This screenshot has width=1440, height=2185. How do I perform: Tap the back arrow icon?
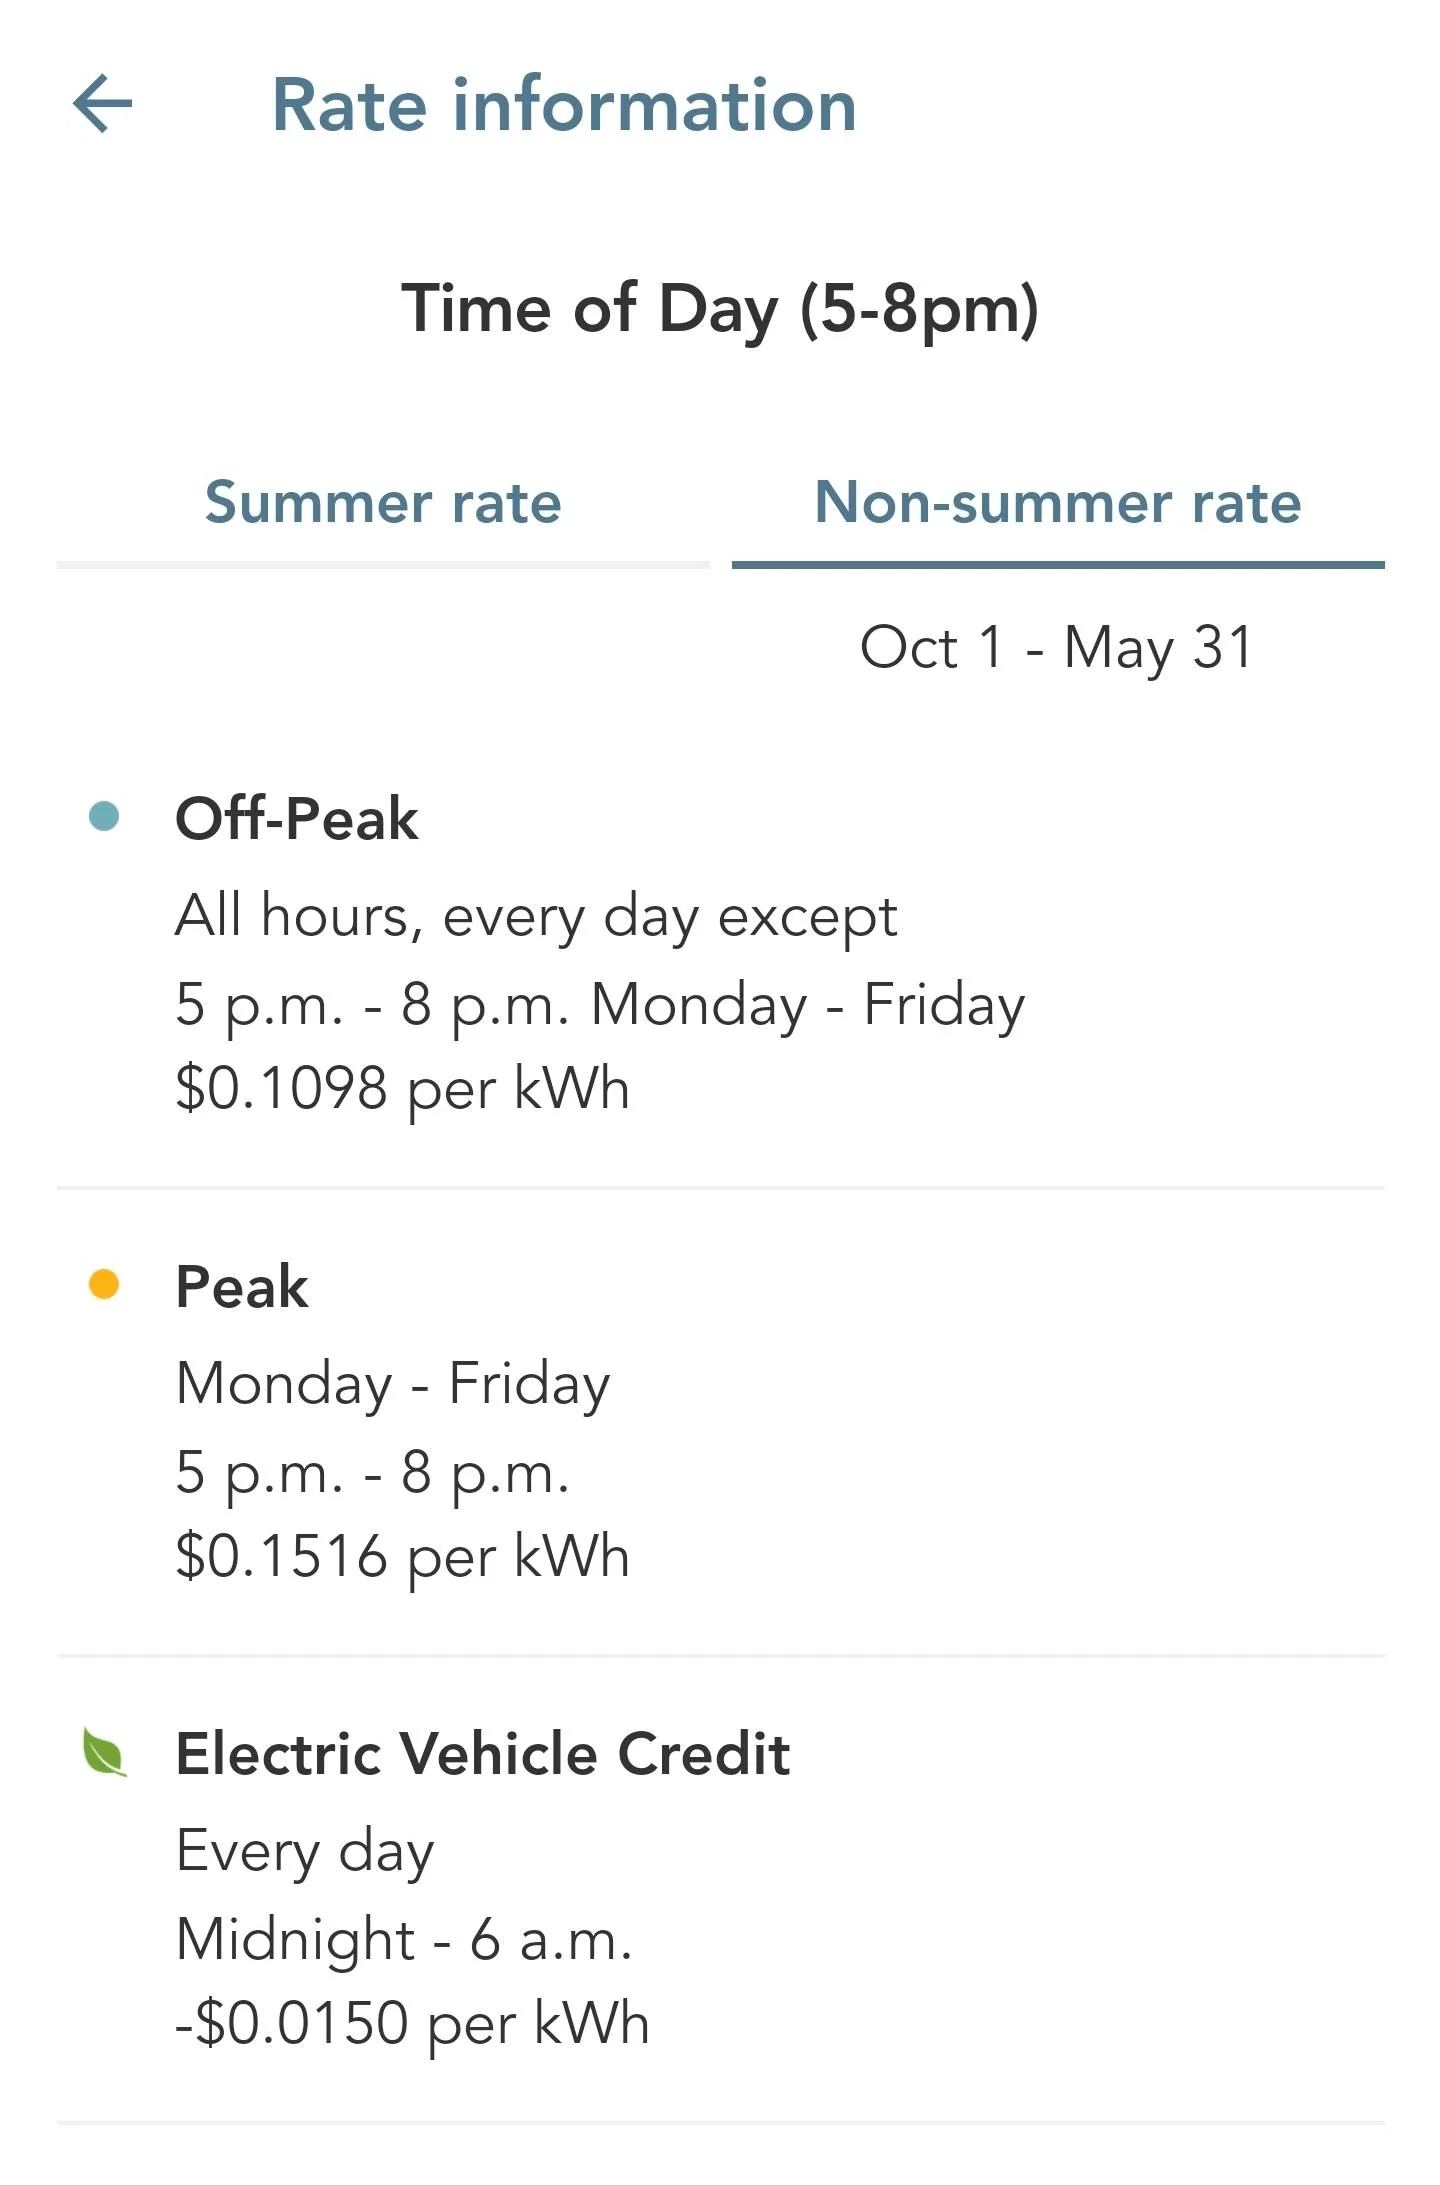tap(103, 103)
